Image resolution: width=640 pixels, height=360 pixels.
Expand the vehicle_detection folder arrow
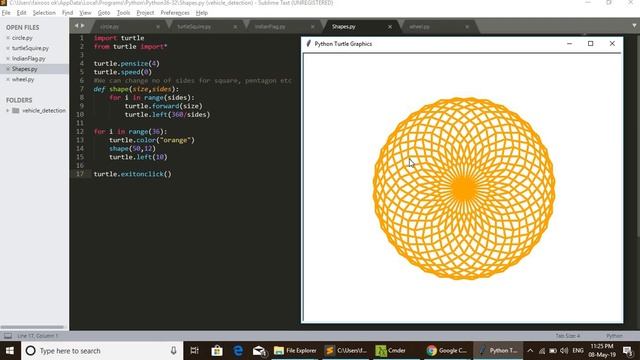[7, 110]
